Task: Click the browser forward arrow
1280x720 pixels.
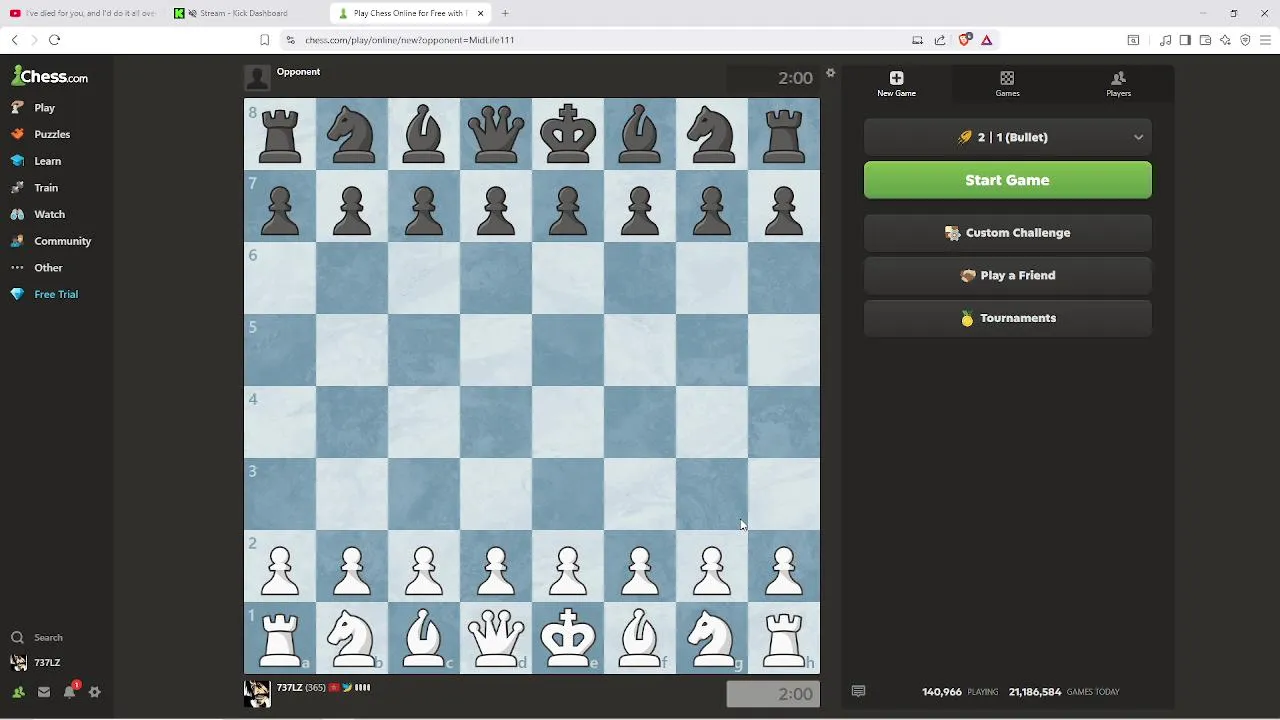Action: [x=34, y=40]
